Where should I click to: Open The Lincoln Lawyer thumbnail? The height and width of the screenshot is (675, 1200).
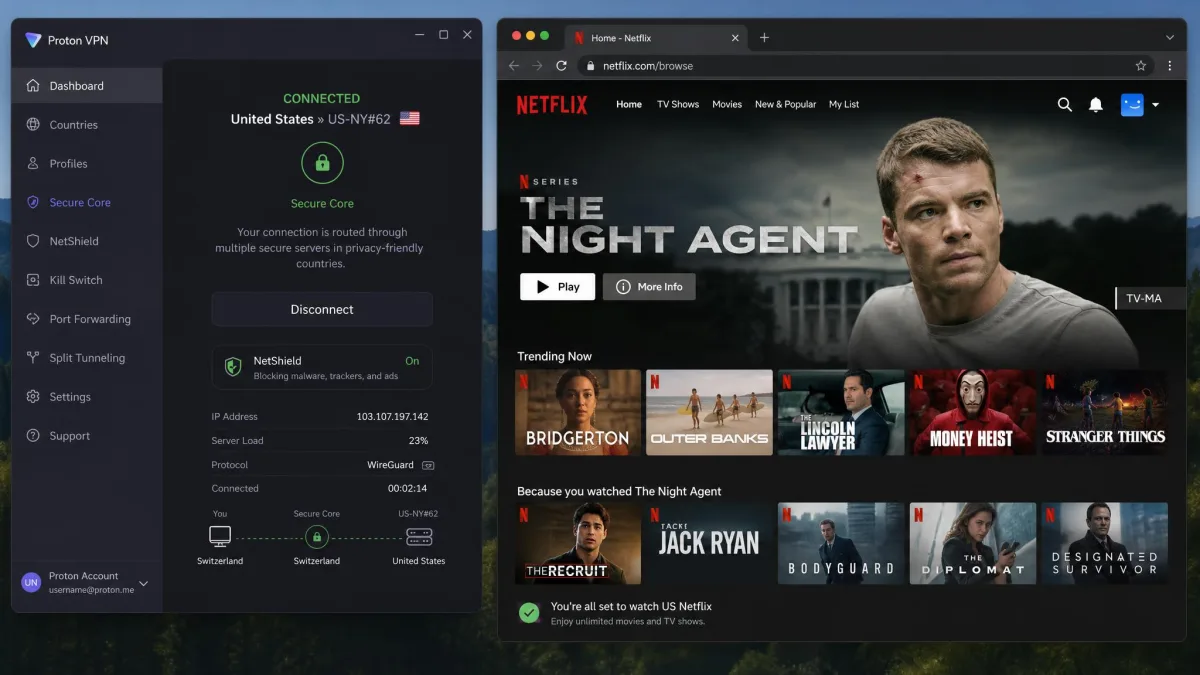841,413
